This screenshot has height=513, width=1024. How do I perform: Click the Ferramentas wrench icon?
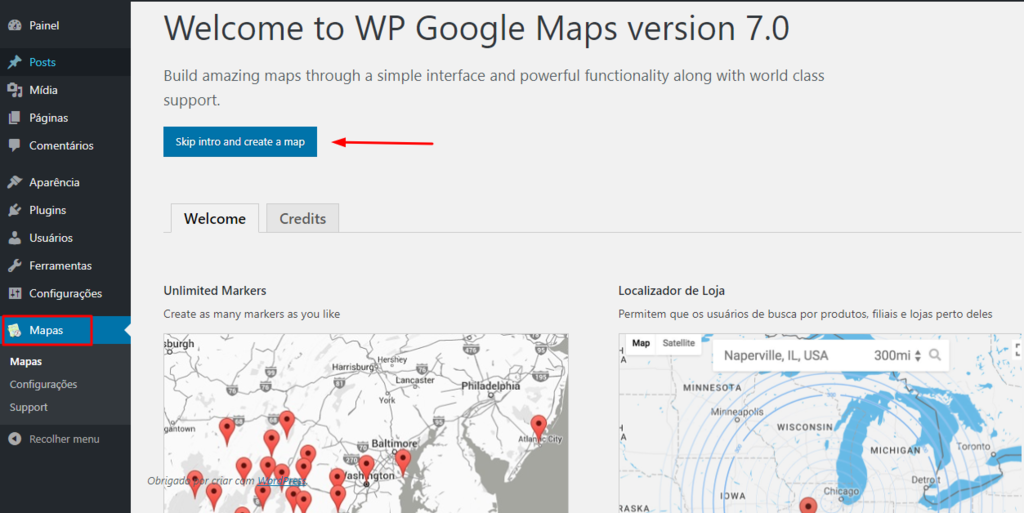14,266
